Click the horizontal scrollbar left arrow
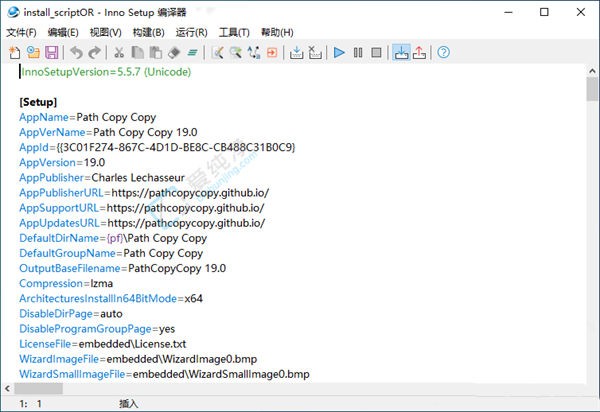 point(7,388)
